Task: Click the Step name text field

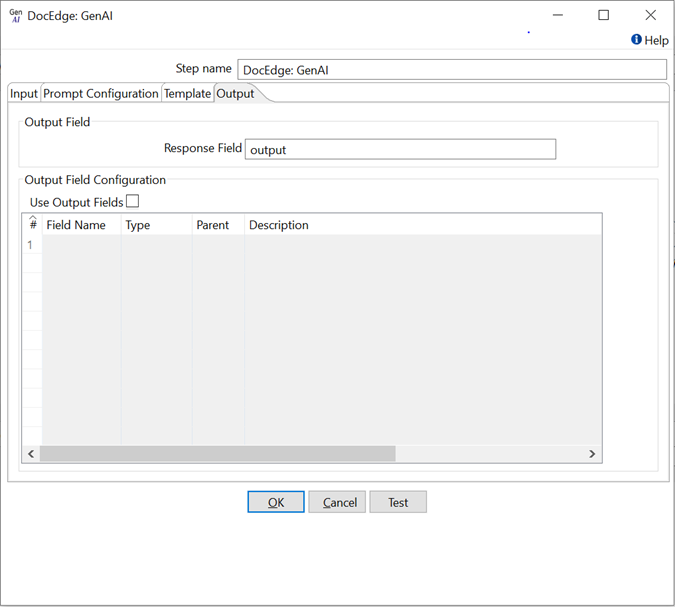Action: pyautogui.click(x=451, y=69)
